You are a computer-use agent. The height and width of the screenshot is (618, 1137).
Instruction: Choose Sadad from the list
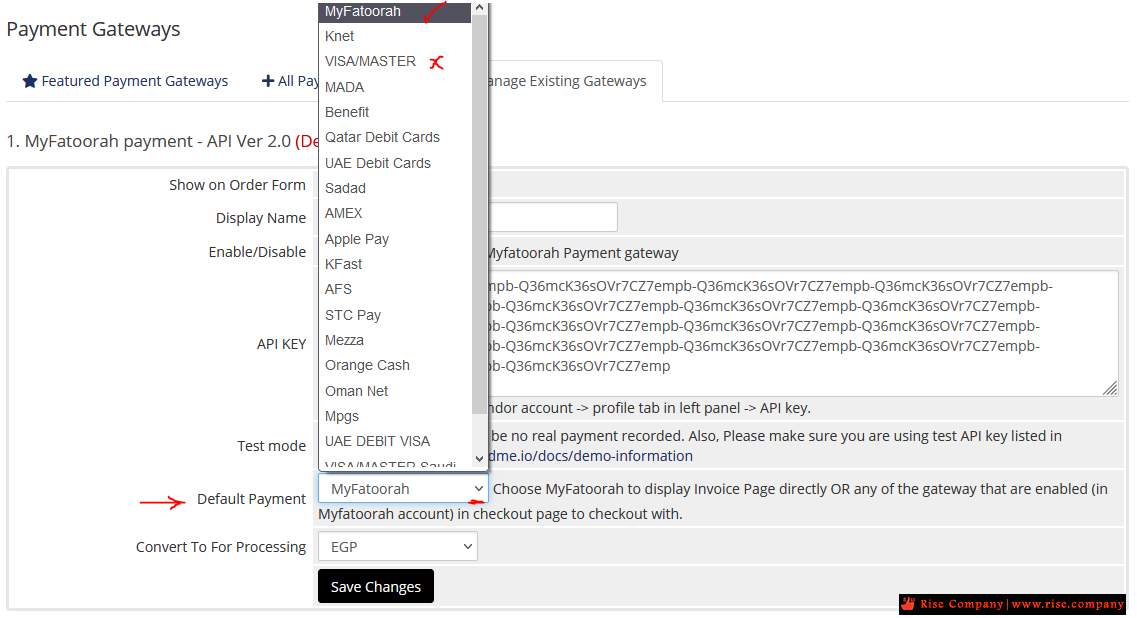(x=395, y=188)
